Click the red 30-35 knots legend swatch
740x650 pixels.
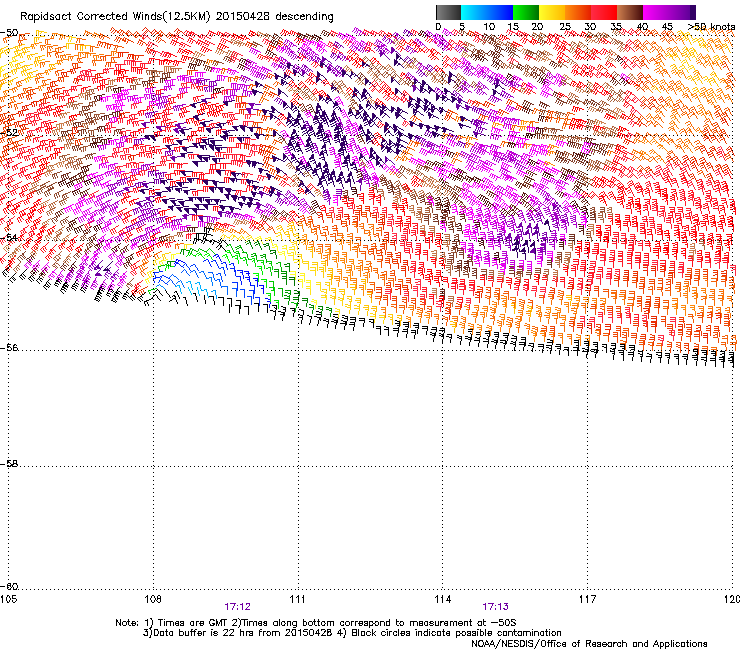point(604,12)
